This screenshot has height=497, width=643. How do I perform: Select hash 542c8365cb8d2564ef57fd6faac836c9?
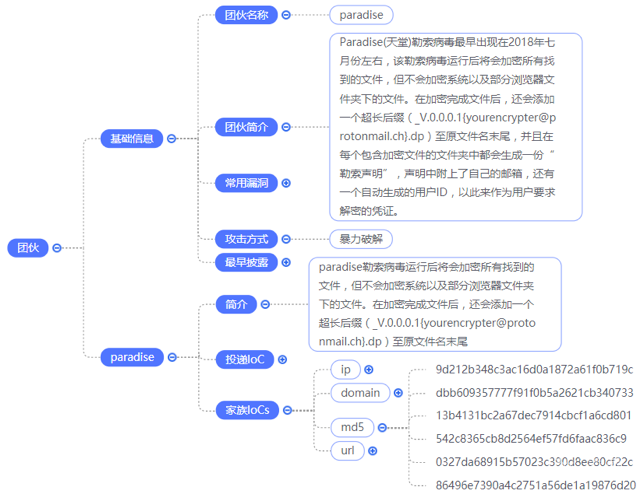coord(531,439)
